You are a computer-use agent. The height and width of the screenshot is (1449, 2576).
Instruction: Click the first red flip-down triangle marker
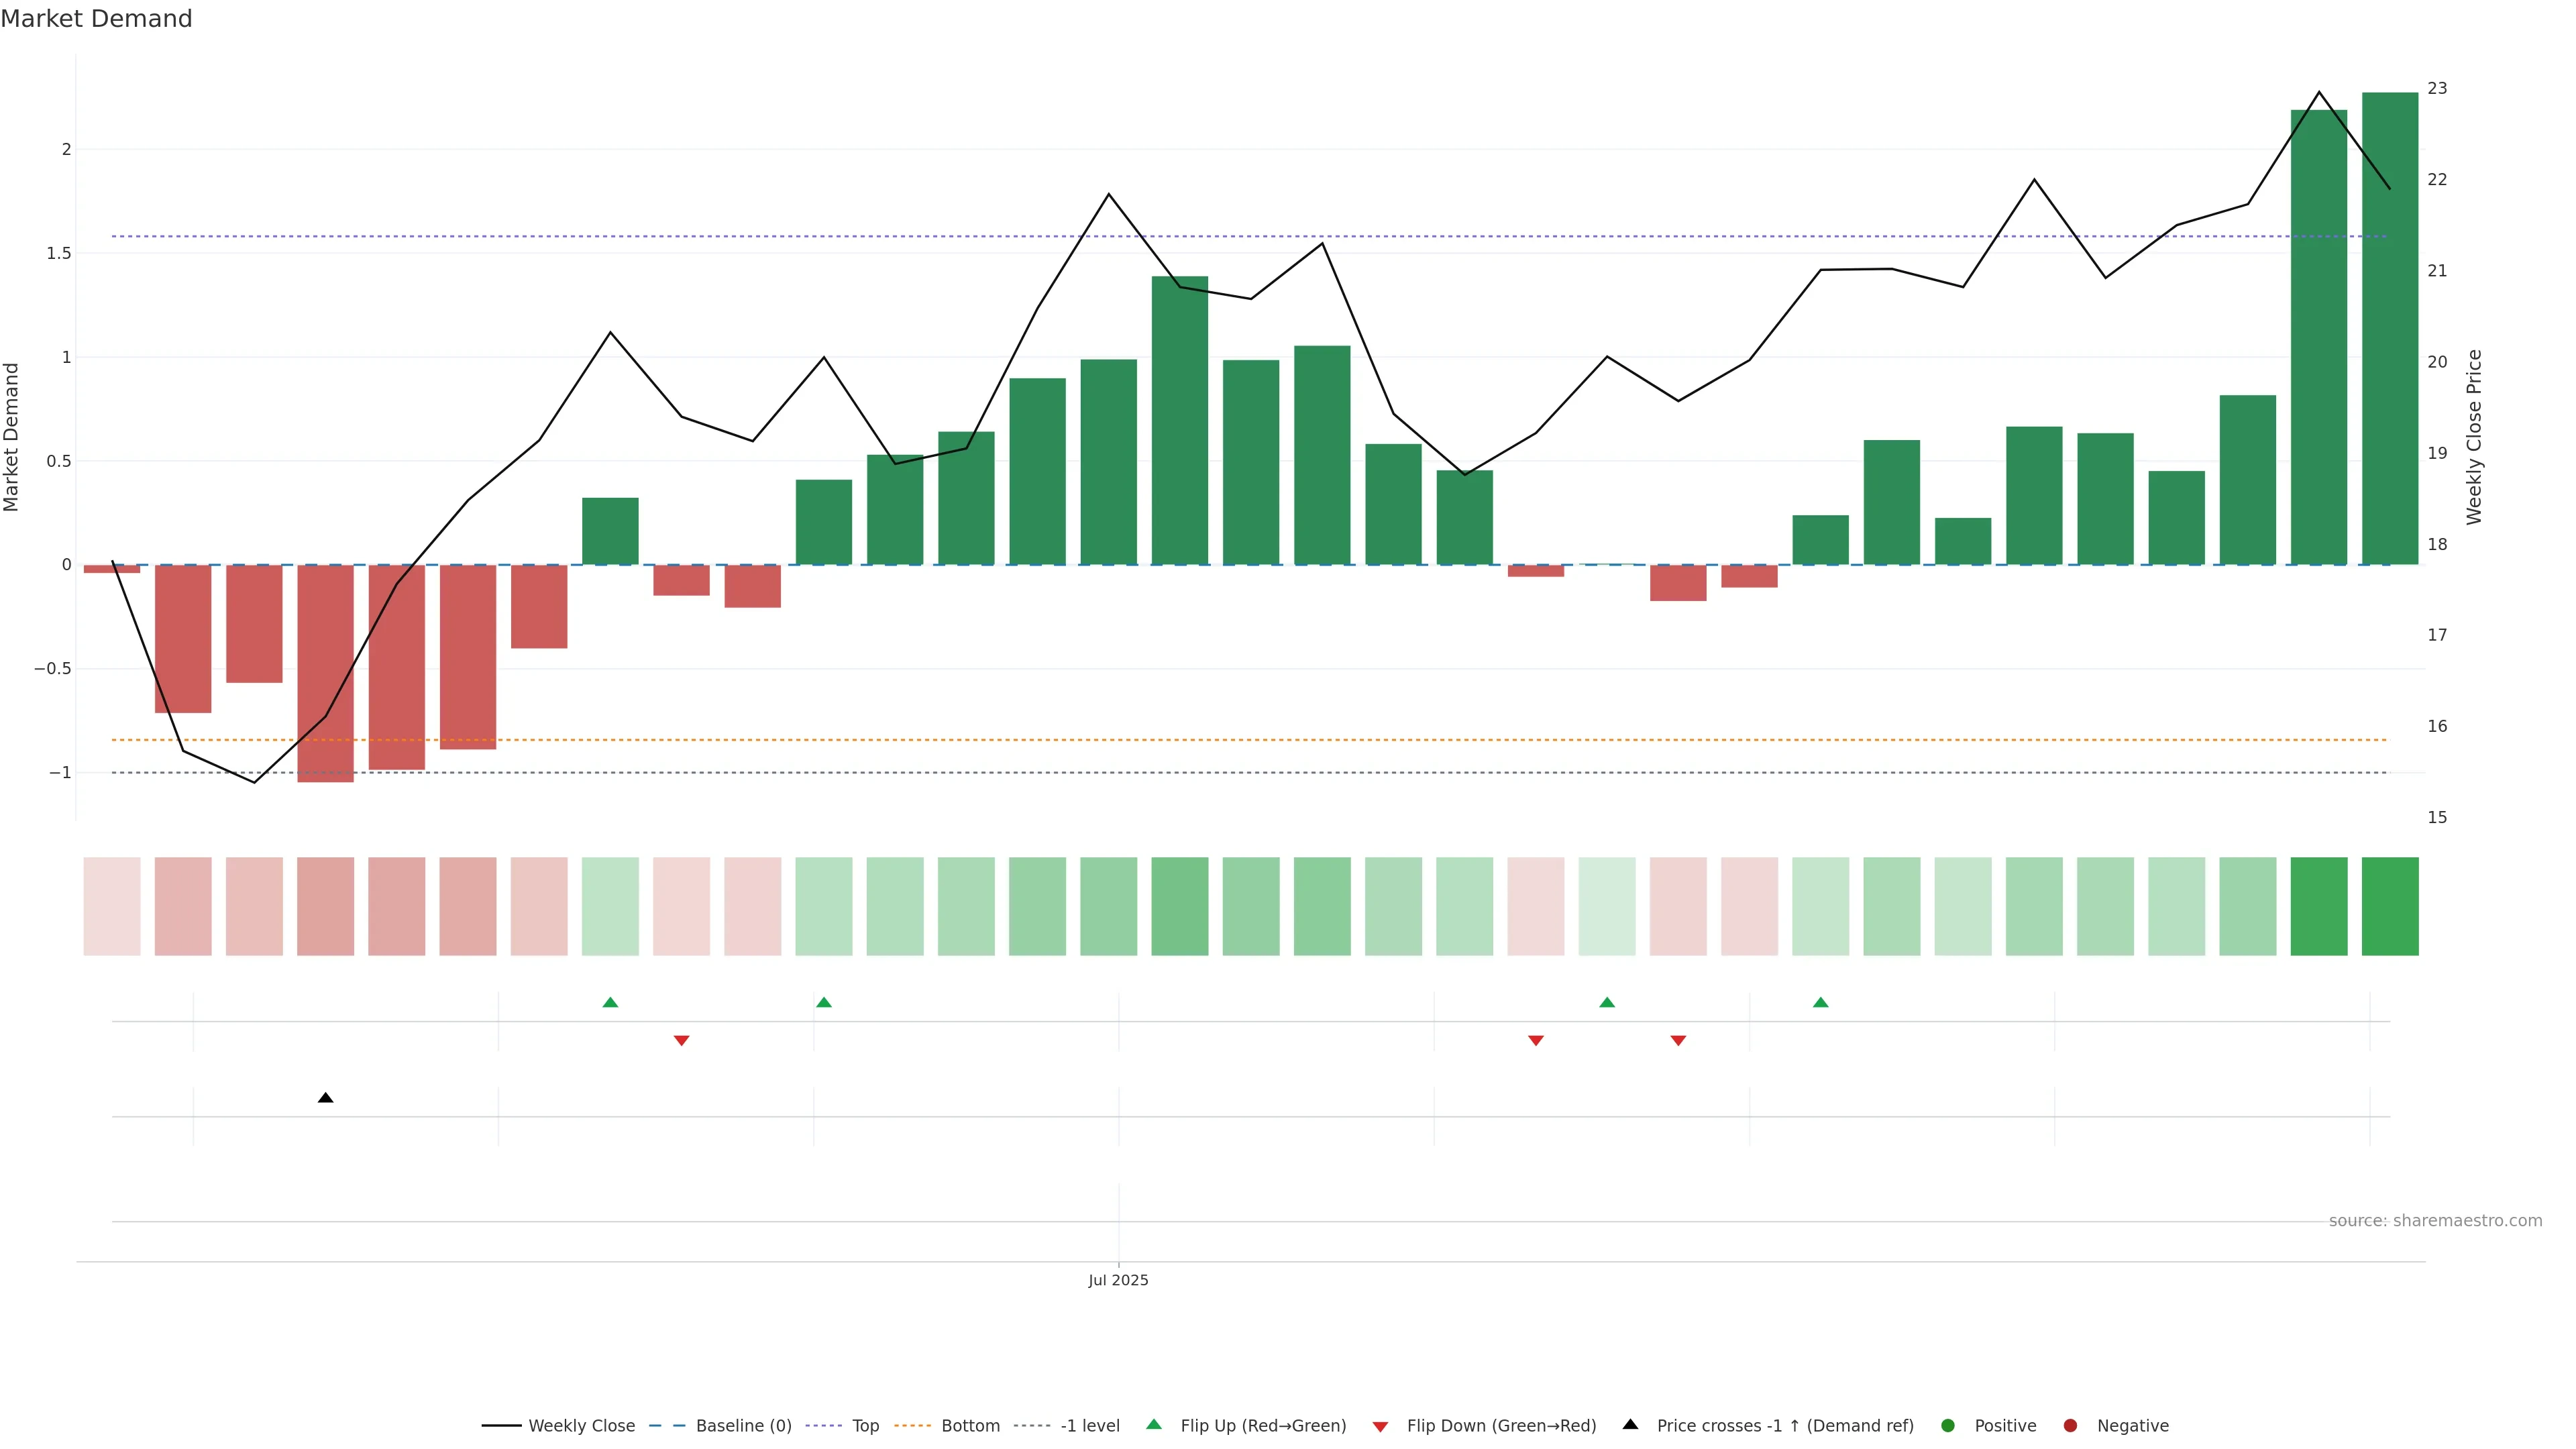(681, 1041)
